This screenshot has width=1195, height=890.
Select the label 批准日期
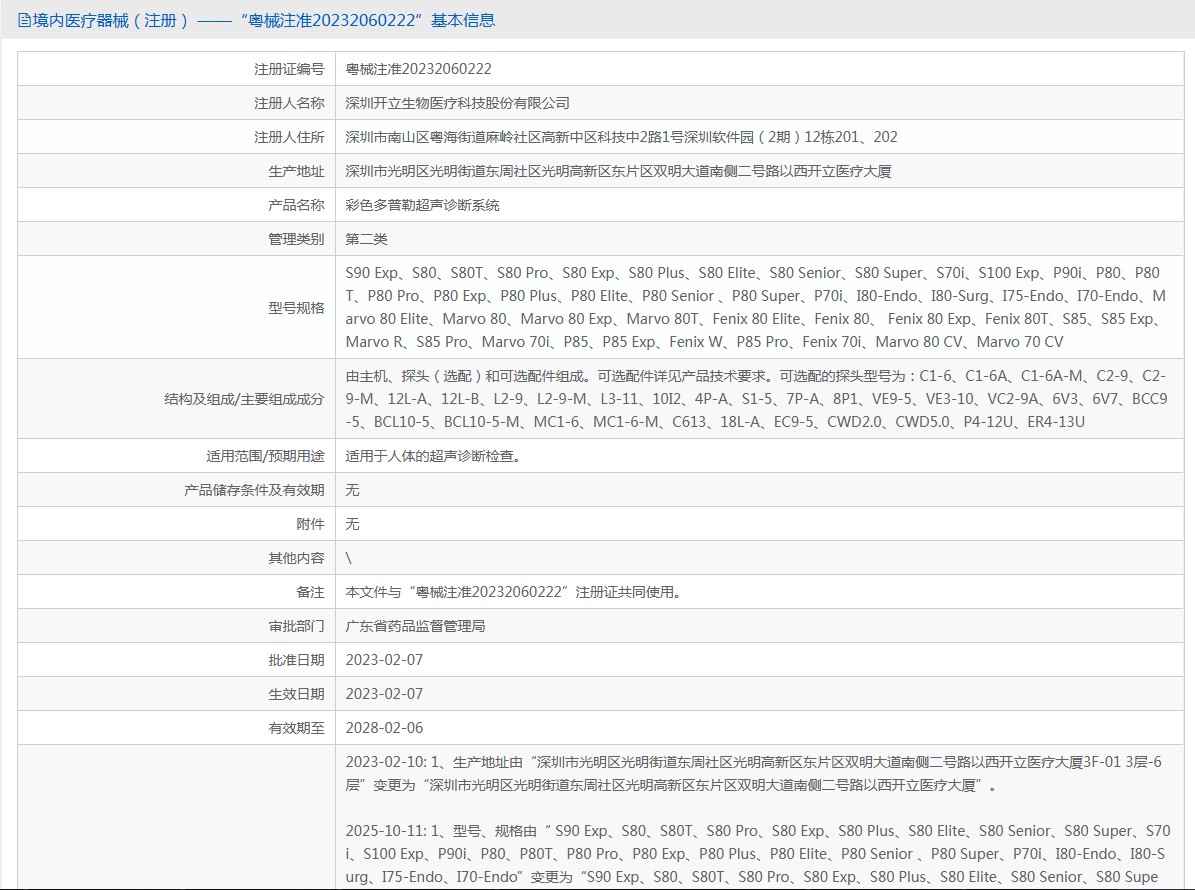click(x=296, y=660)
